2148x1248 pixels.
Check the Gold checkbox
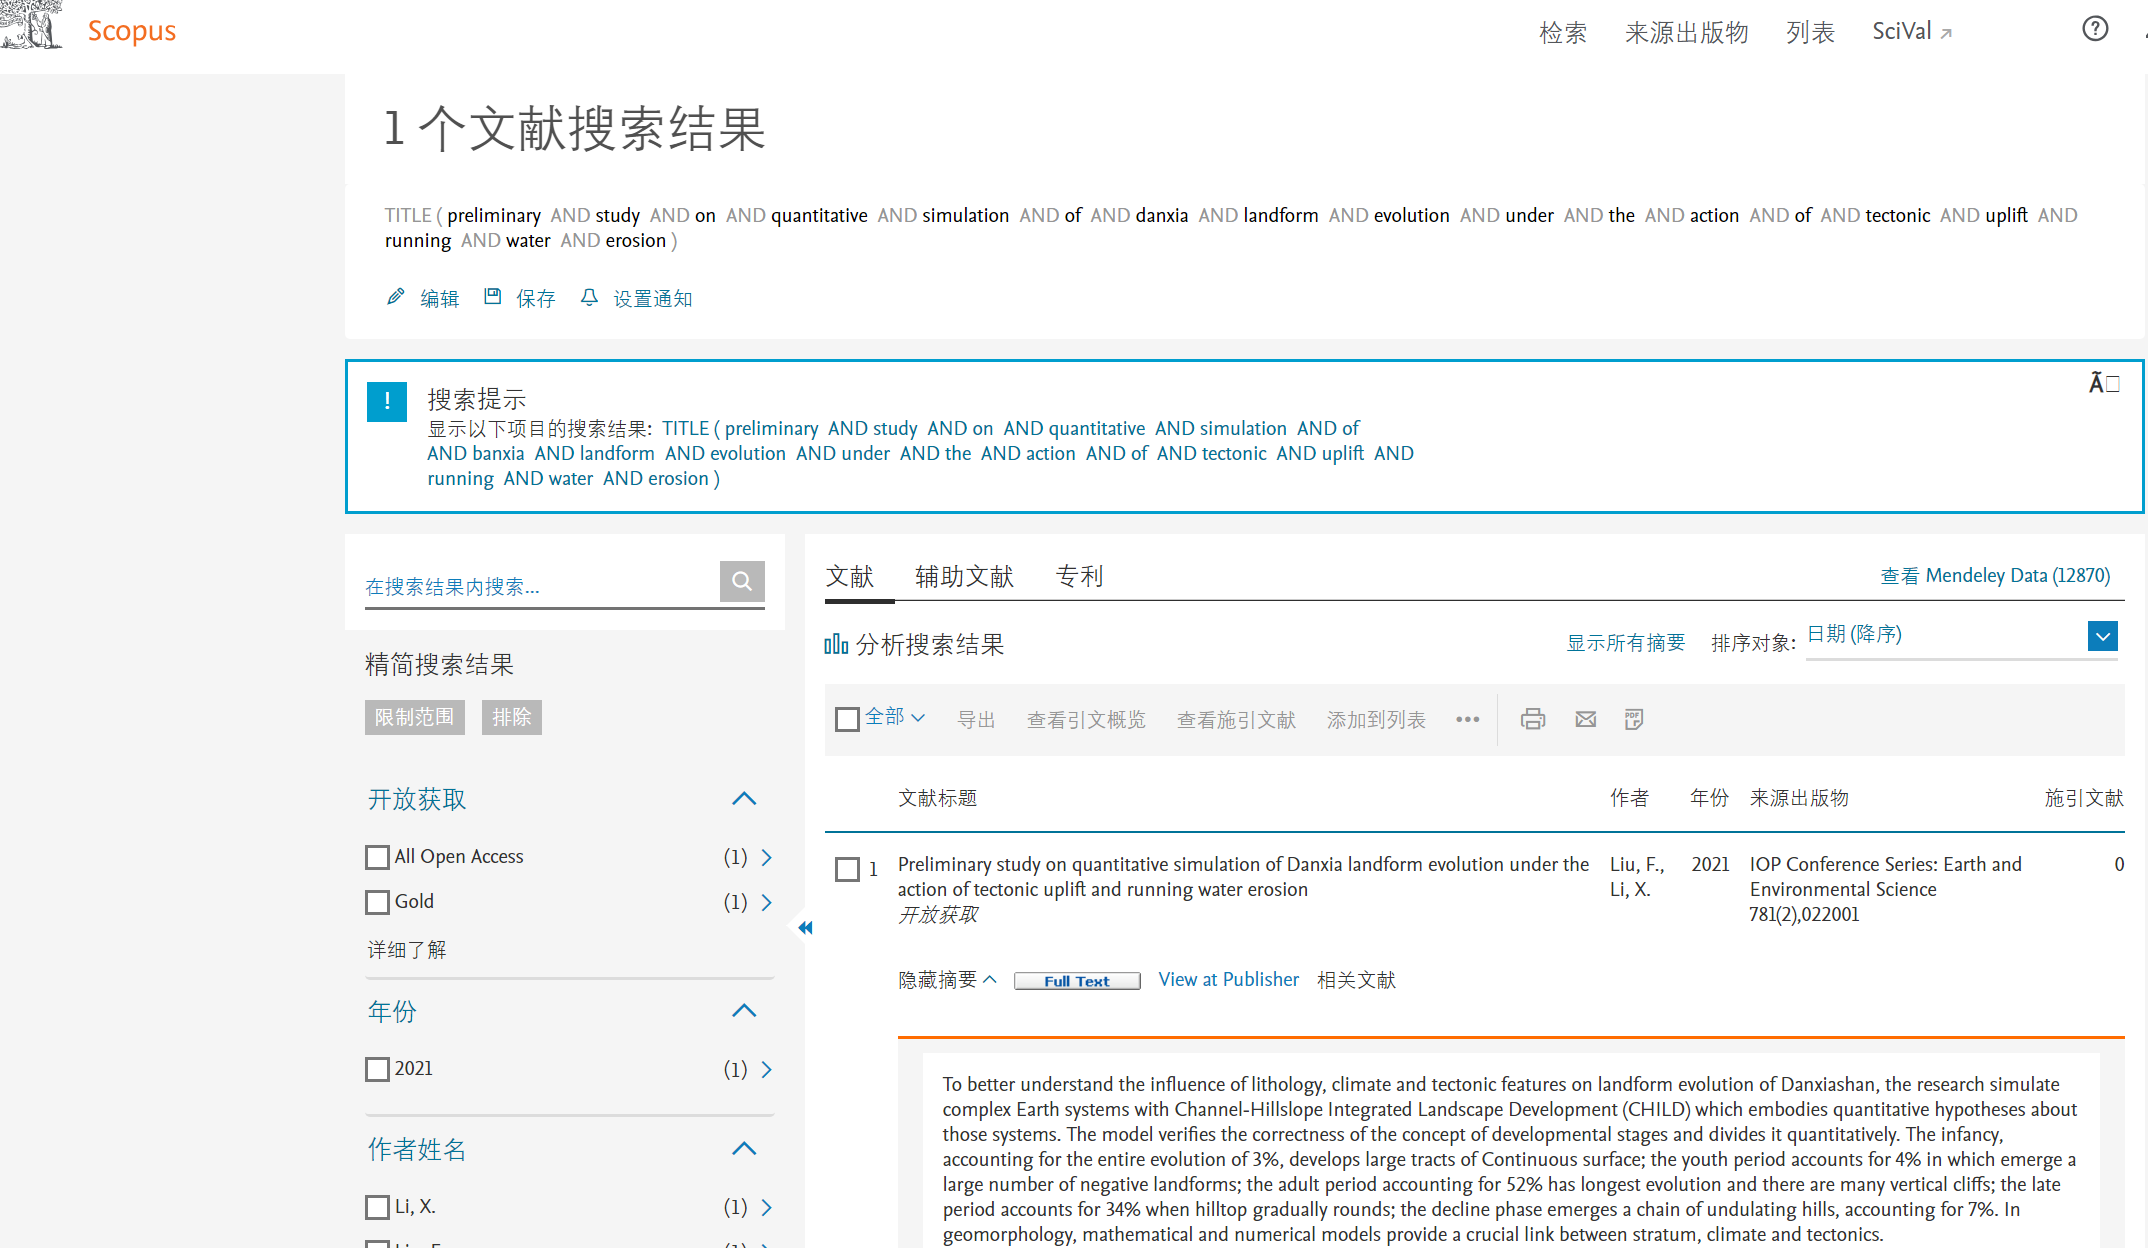tap(377, 902)
